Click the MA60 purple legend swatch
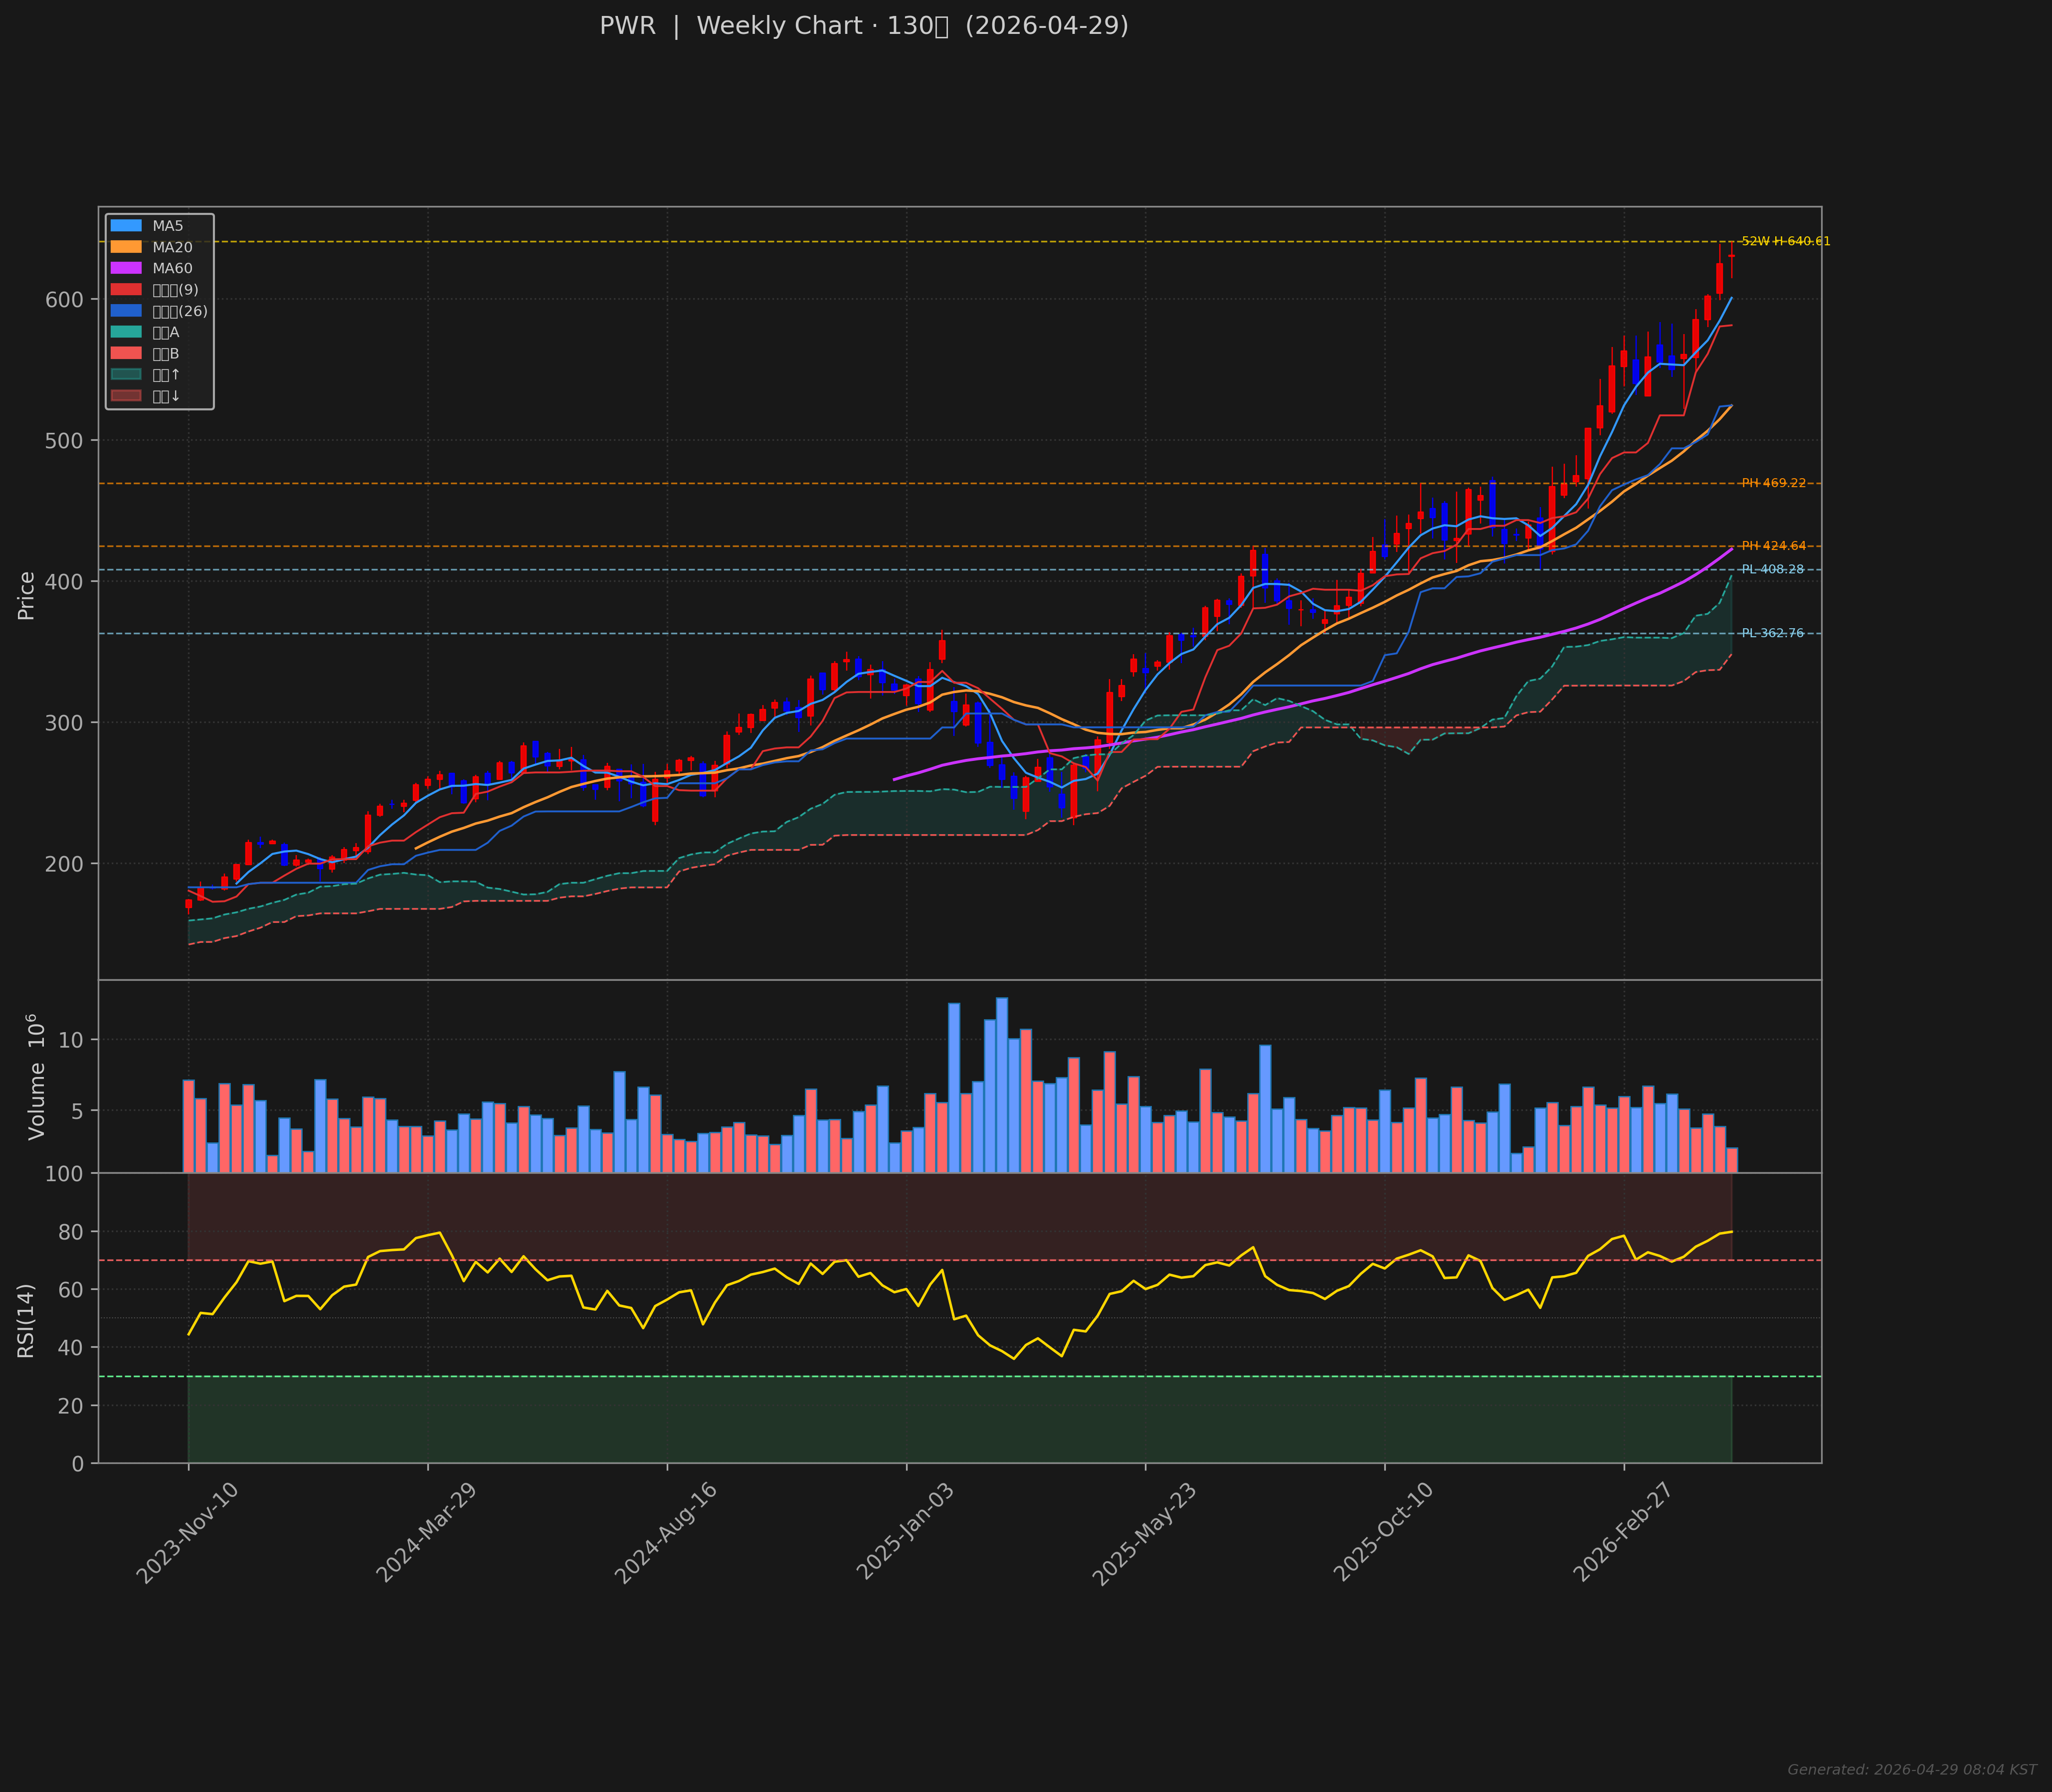 126,268
